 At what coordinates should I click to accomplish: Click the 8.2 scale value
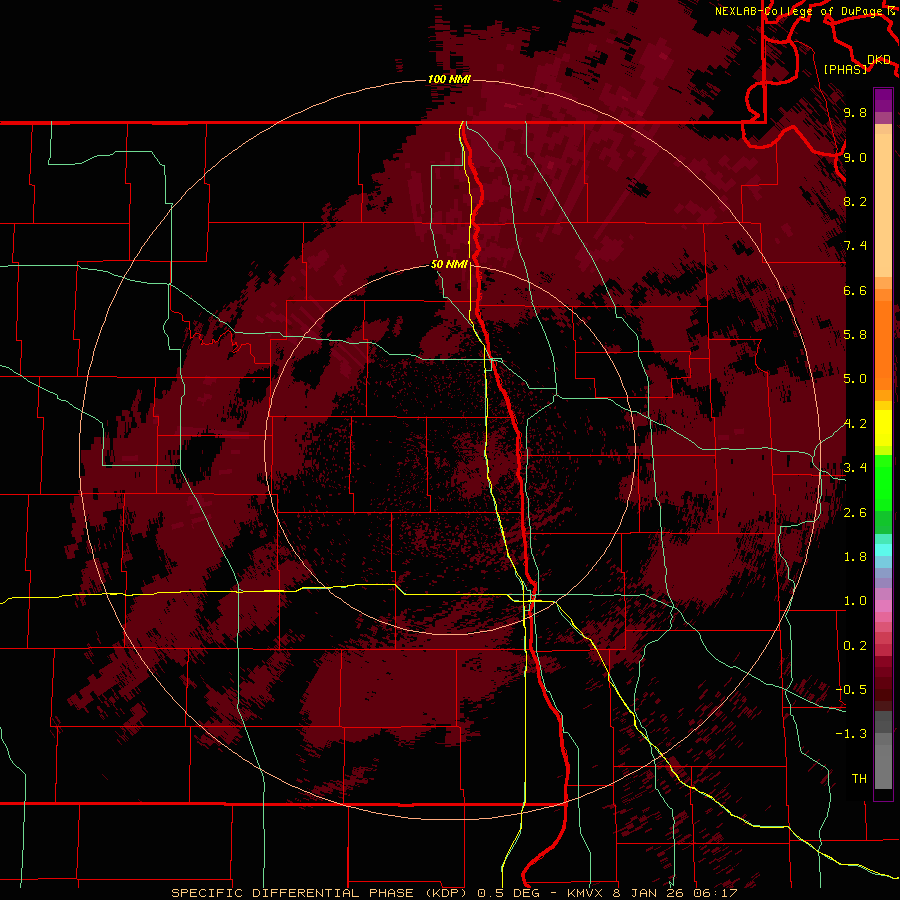click(x=855, y=201)
